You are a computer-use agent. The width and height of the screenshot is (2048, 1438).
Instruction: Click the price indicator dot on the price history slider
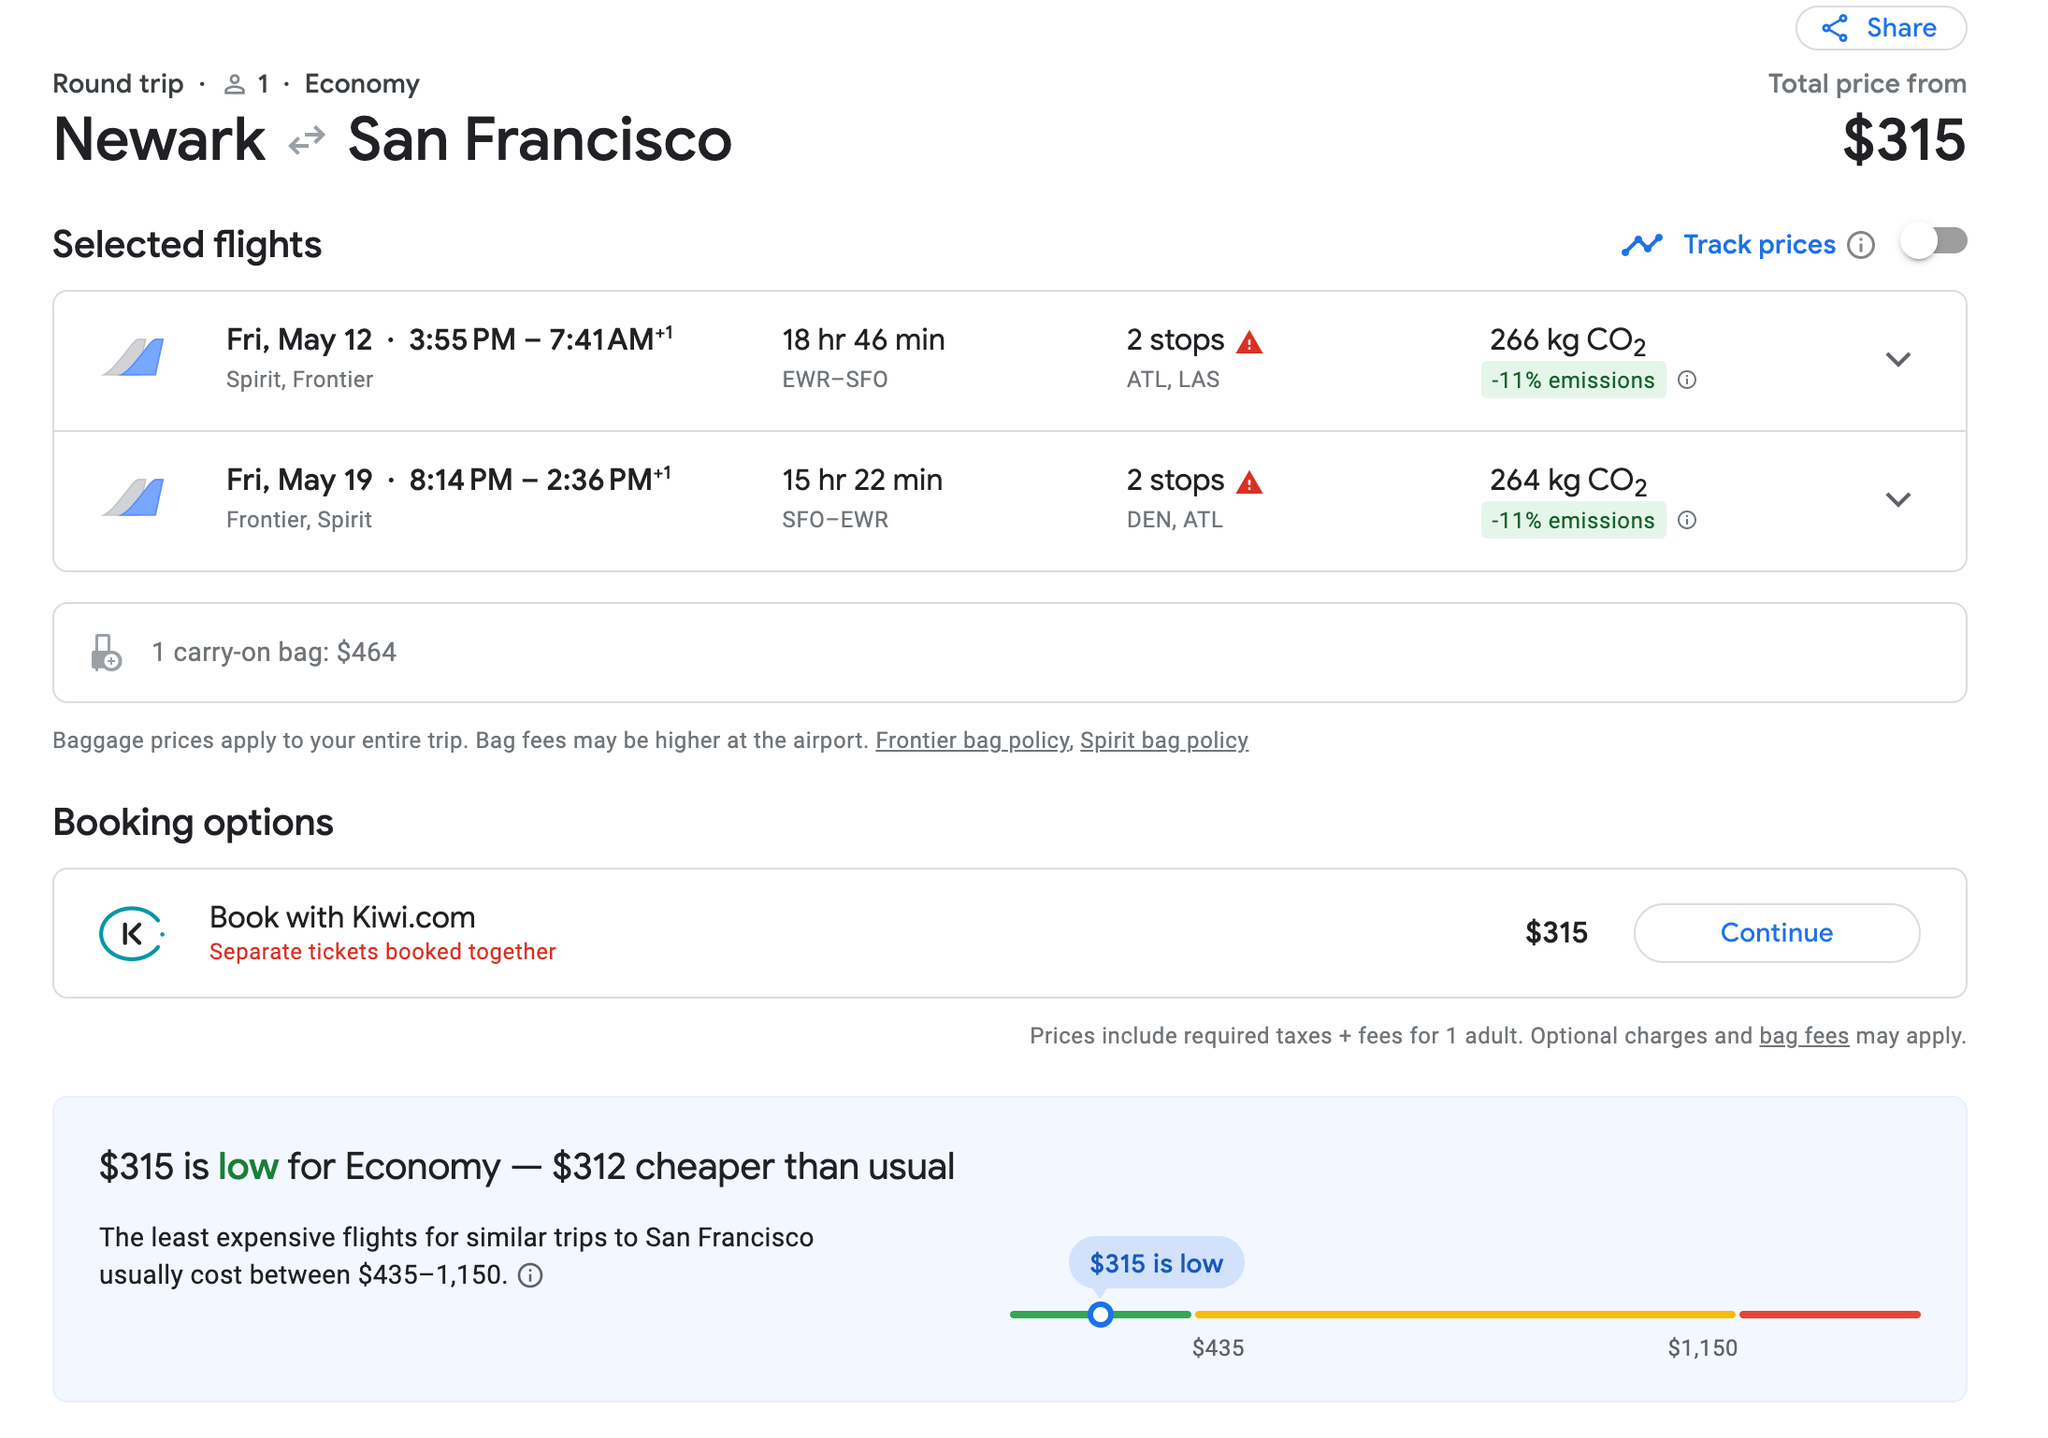pos(1101,1315)
